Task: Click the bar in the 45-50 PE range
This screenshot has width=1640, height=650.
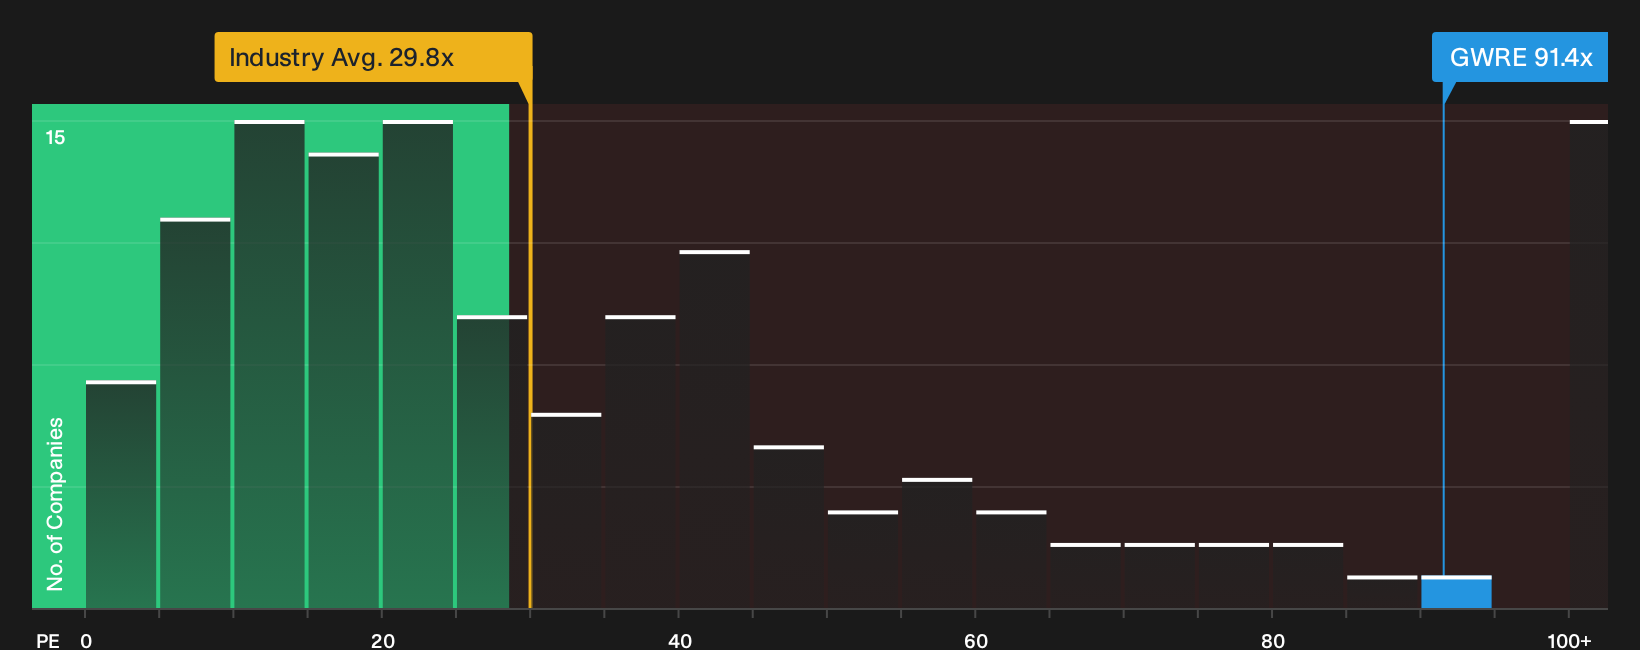Action: tap(789, 527)
